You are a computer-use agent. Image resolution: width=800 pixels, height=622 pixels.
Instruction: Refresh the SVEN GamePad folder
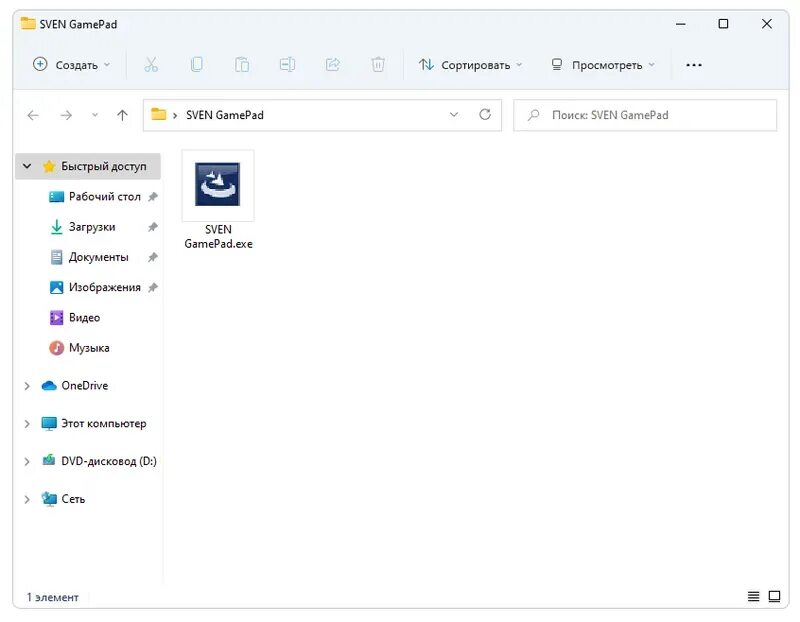pos(485,115)
